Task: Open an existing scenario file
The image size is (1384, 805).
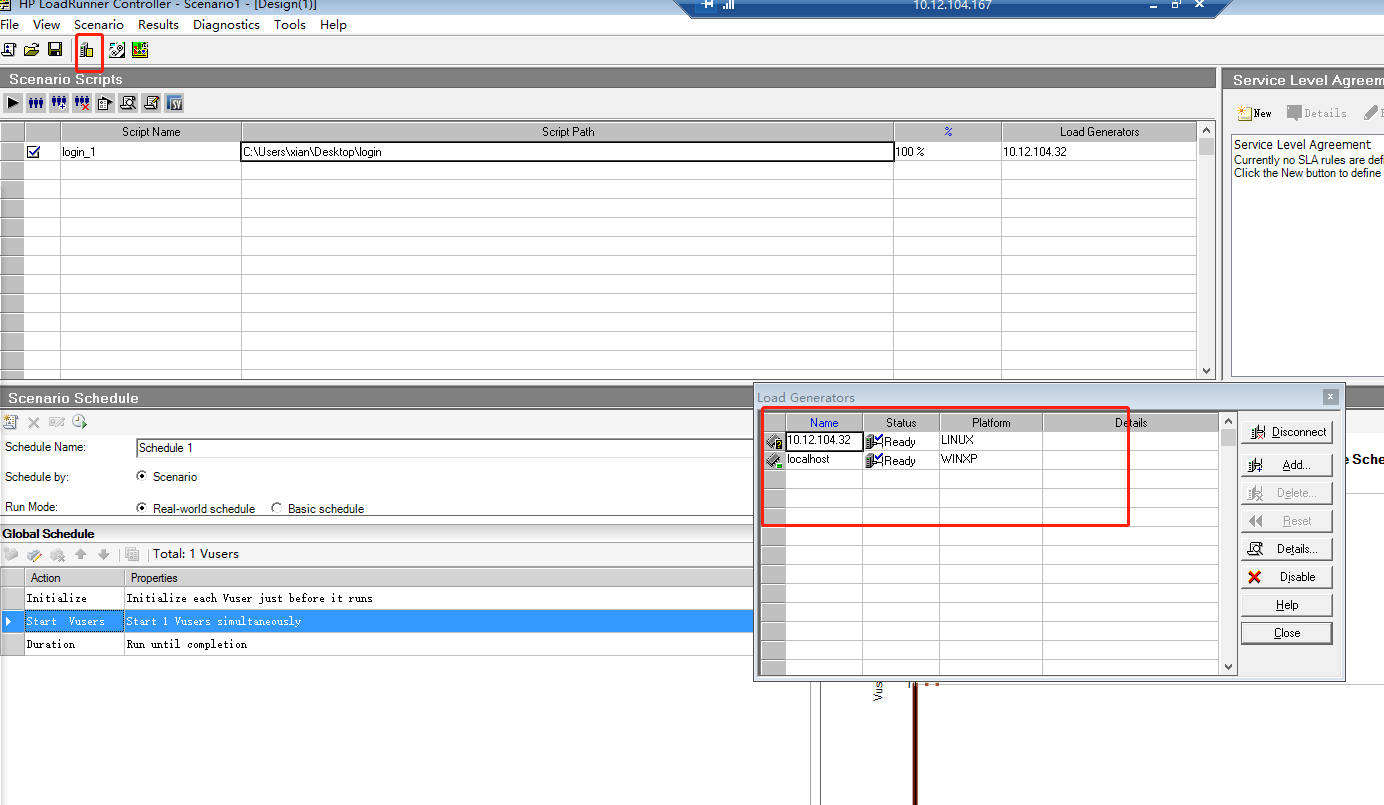Action: point(31,48)
